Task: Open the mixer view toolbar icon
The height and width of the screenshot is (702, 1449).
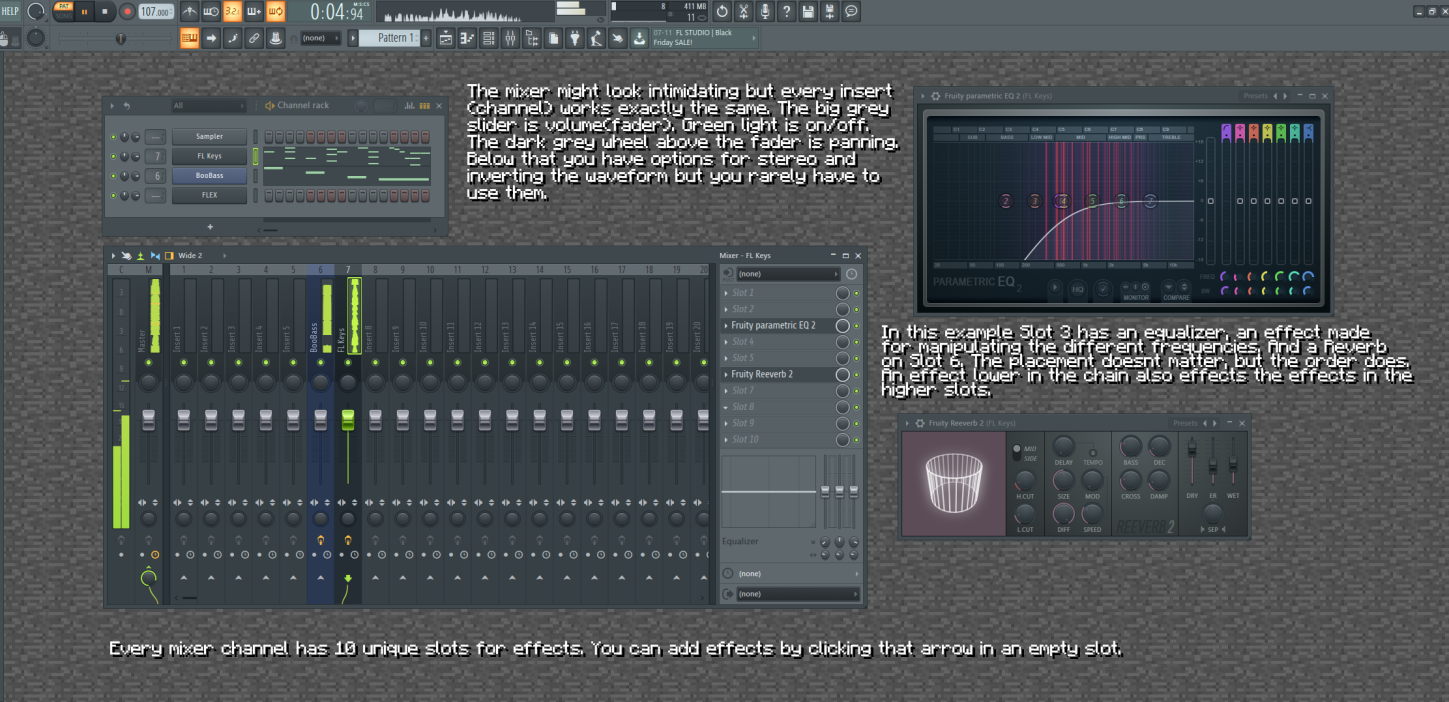Action: (509, 38)
